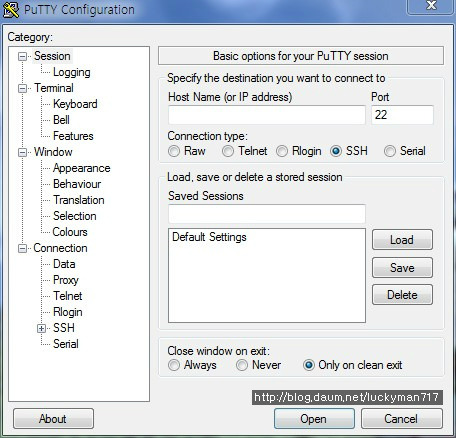The width and height of the screenshot is (456, 438).
Task: Click the Open button to connect
Action: pyautogui.click(x=314, y=419)
